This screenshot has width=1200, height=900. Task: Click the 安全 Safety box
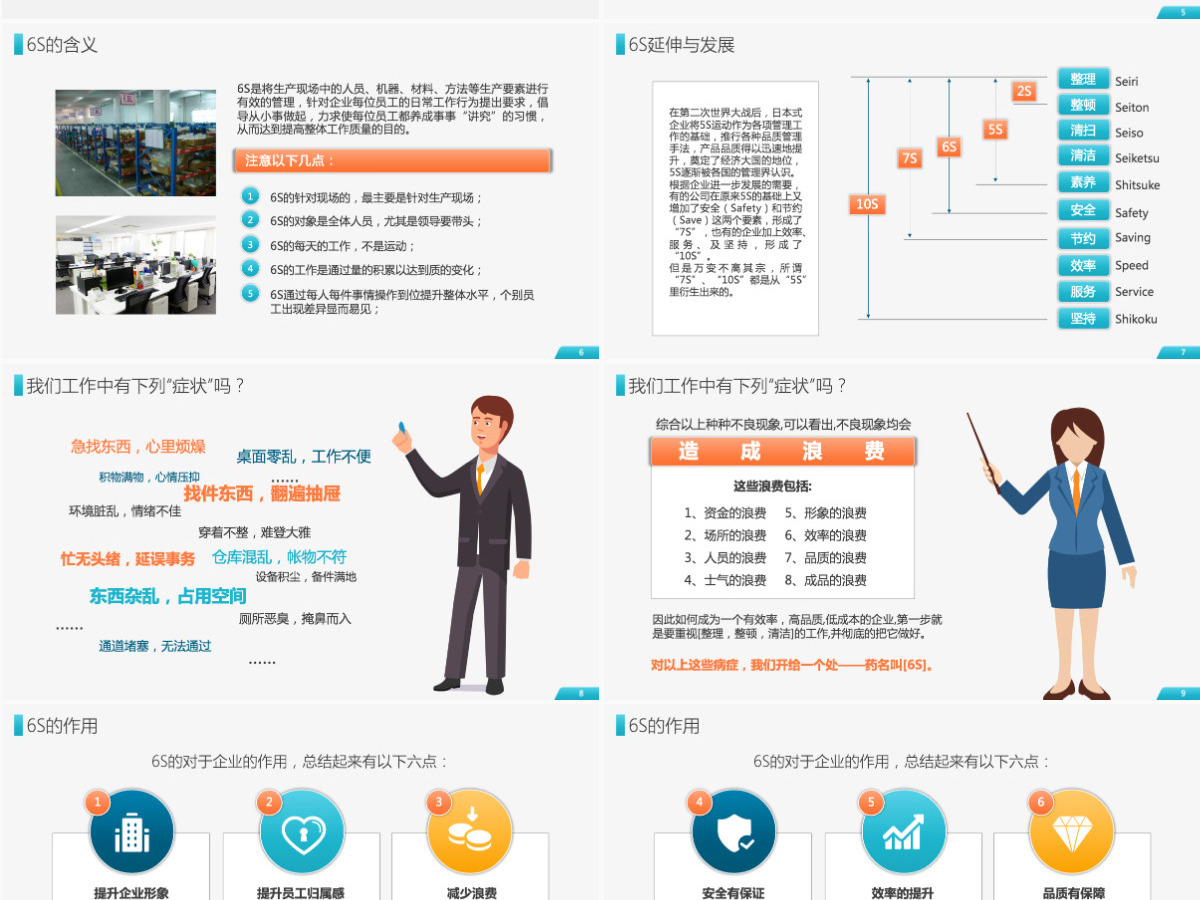click(x=1083, y=211)
